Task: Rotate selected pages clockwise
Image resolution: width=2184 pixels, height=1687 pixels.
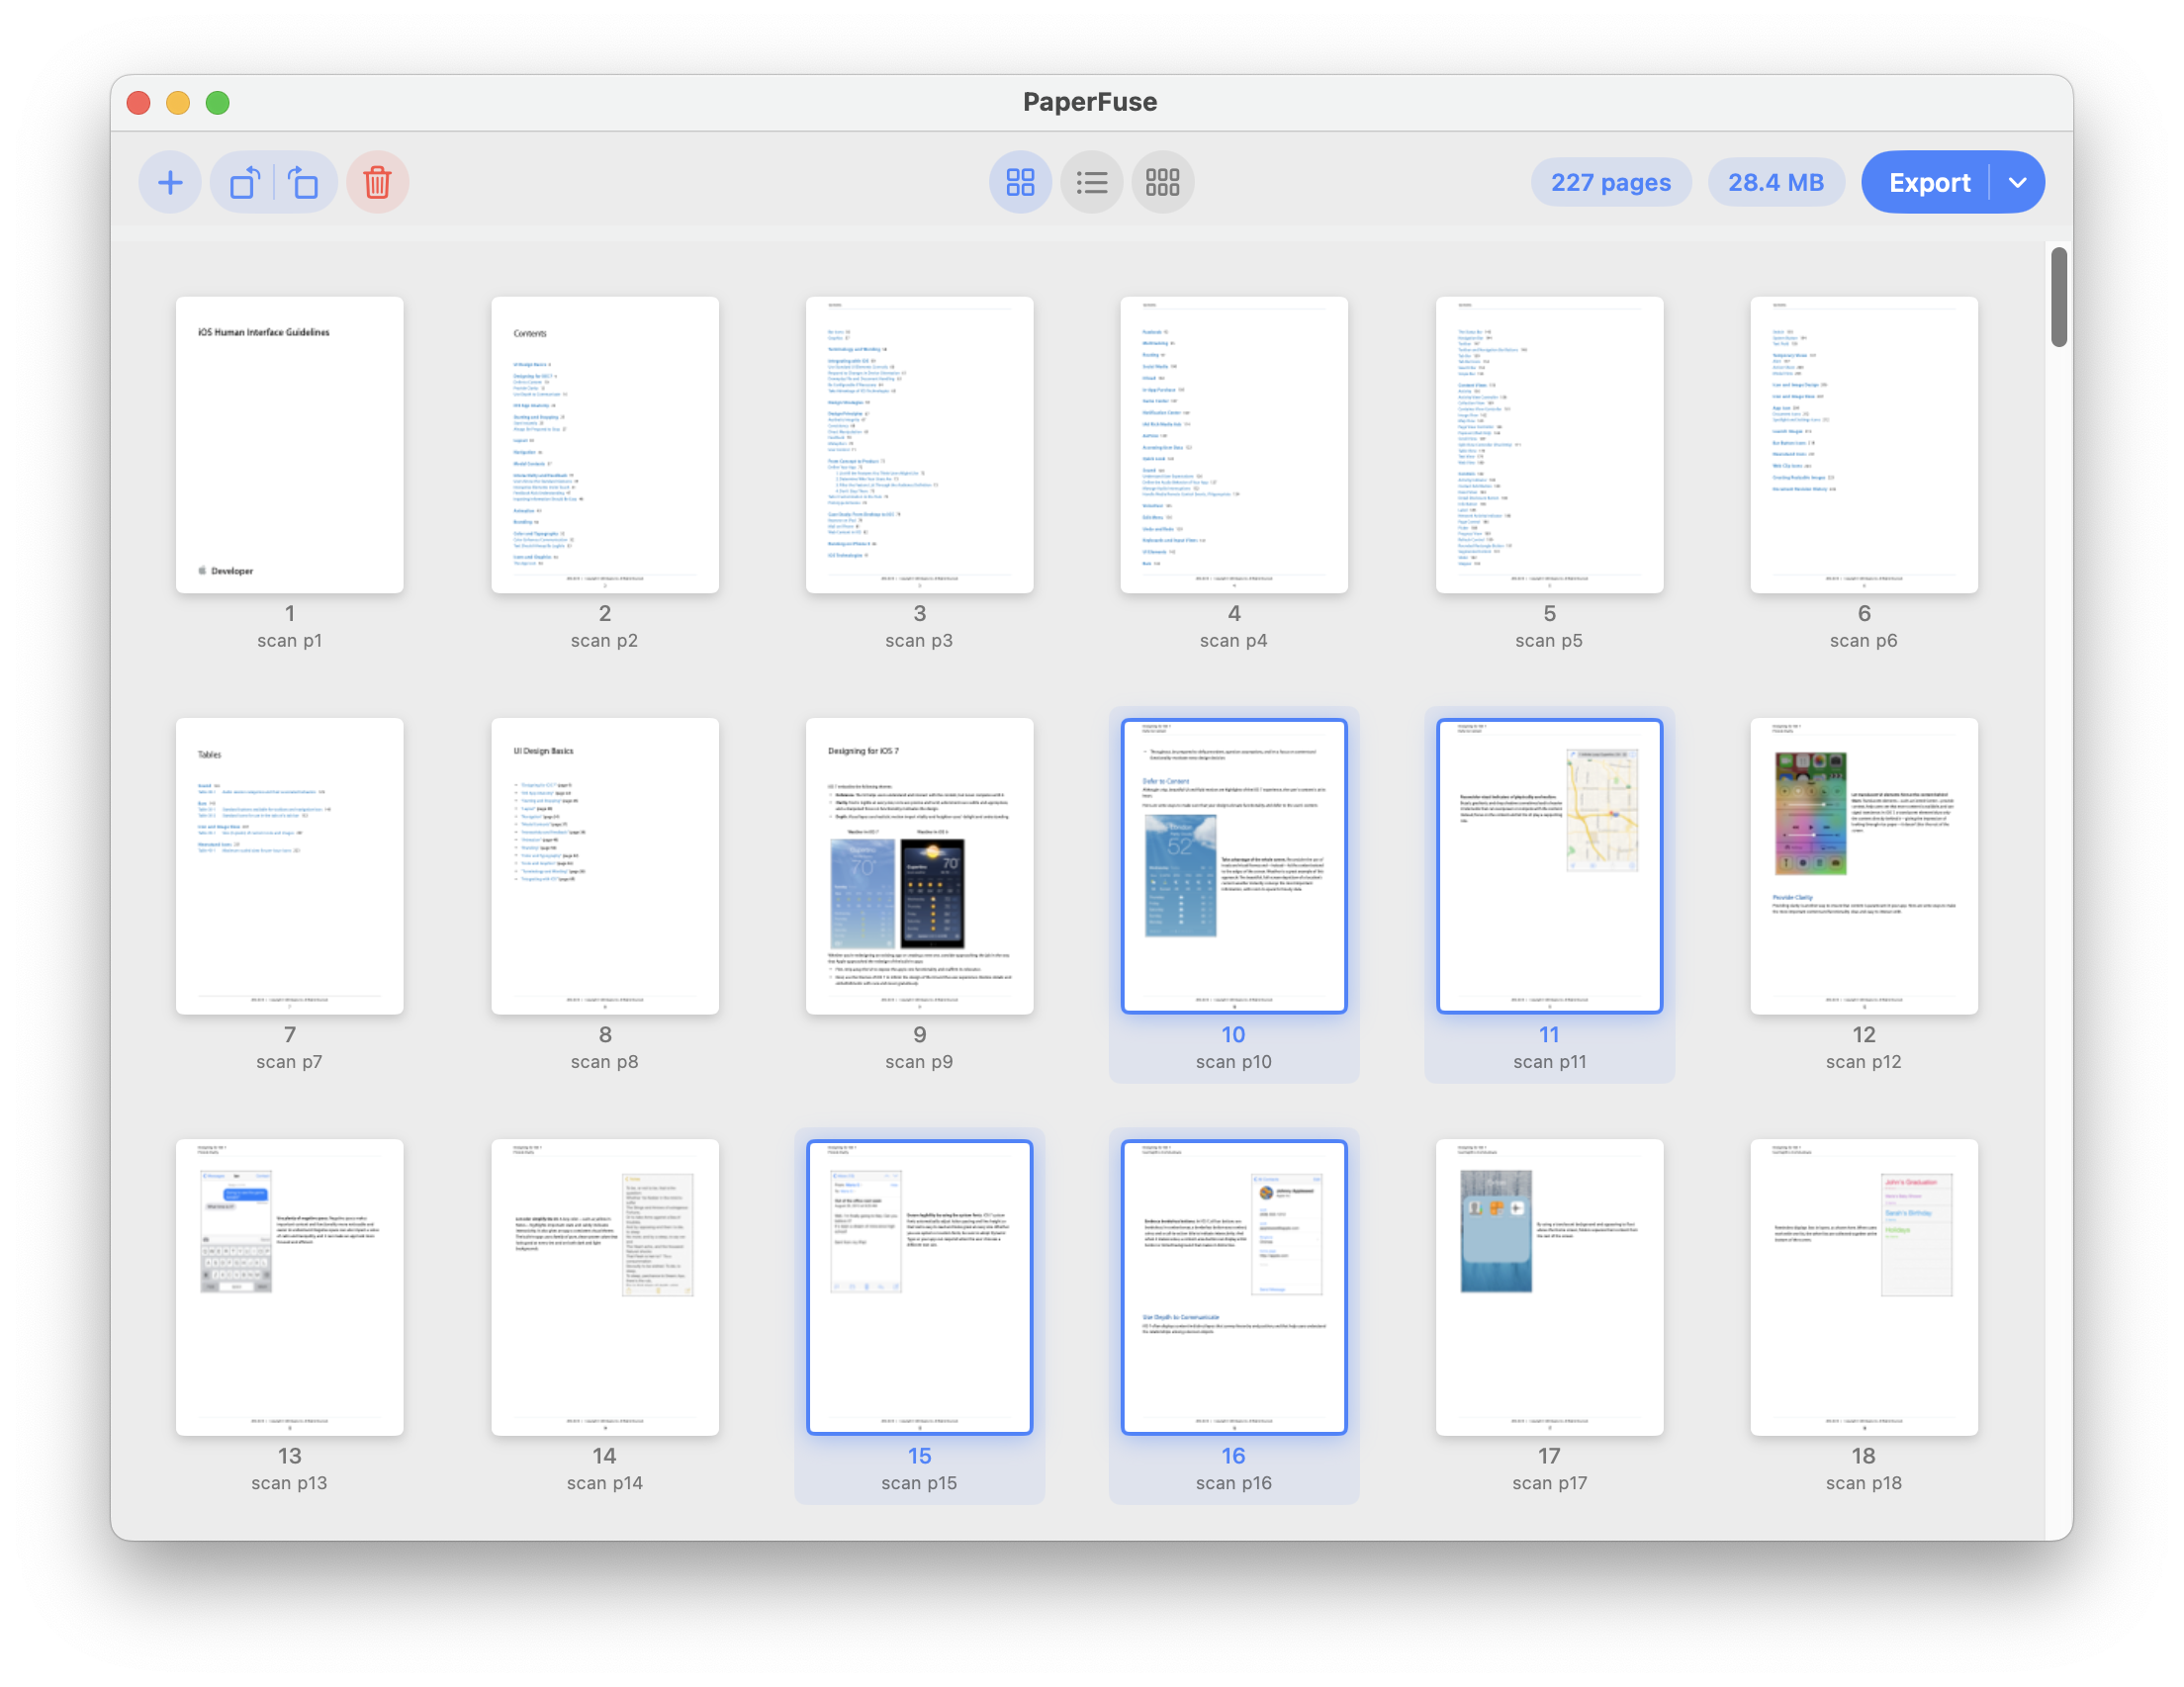Action: point(305,182)
